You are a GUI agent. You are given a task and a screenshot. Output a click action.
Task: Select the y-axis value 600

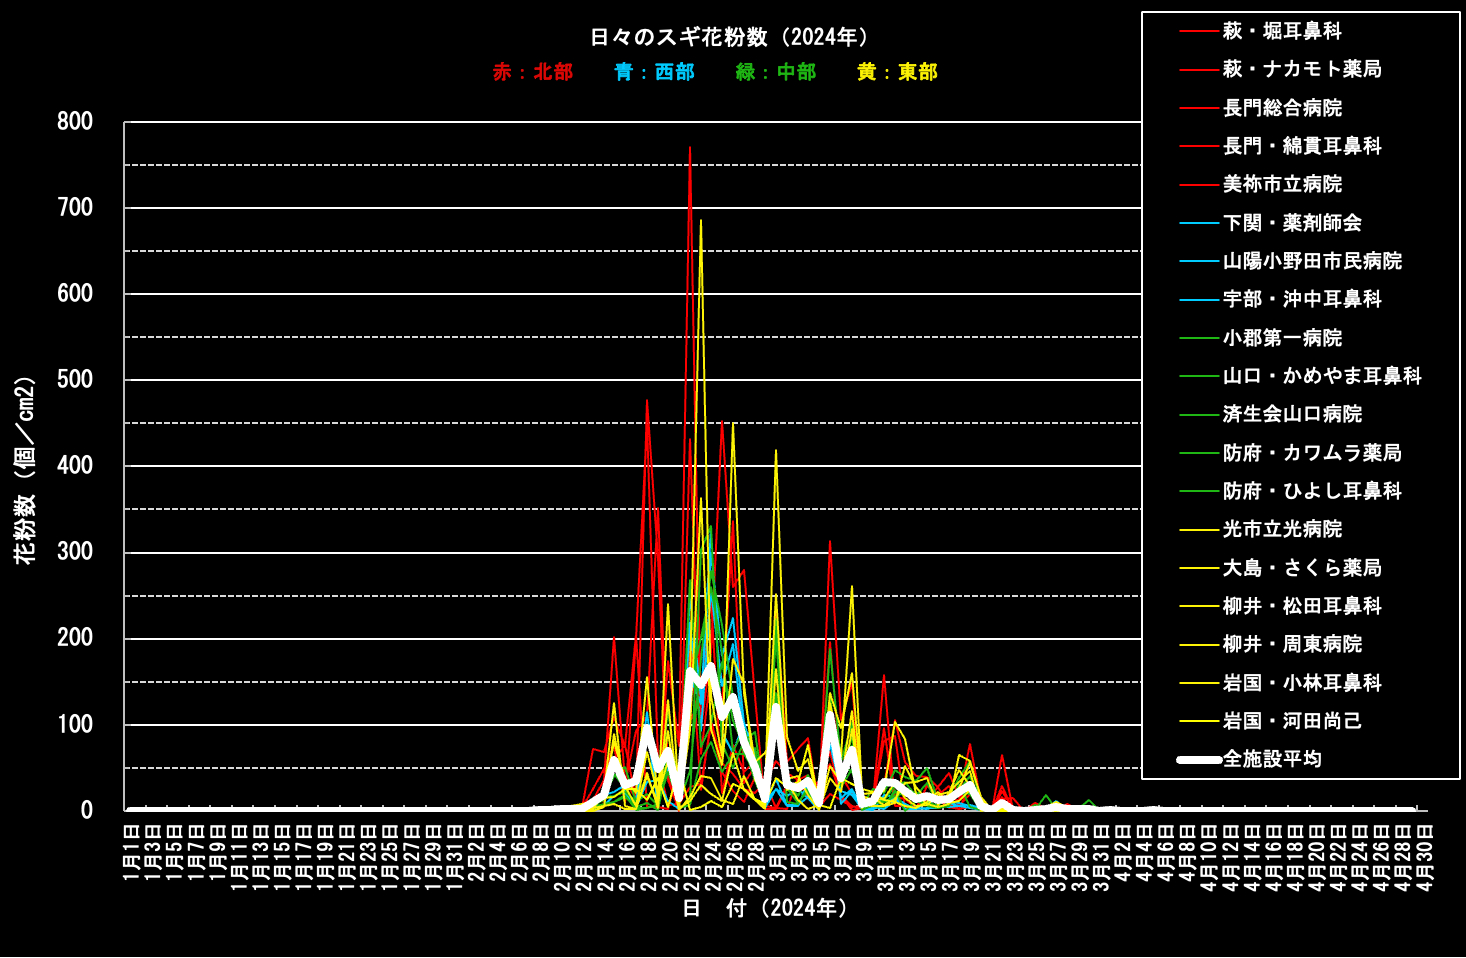75,294
